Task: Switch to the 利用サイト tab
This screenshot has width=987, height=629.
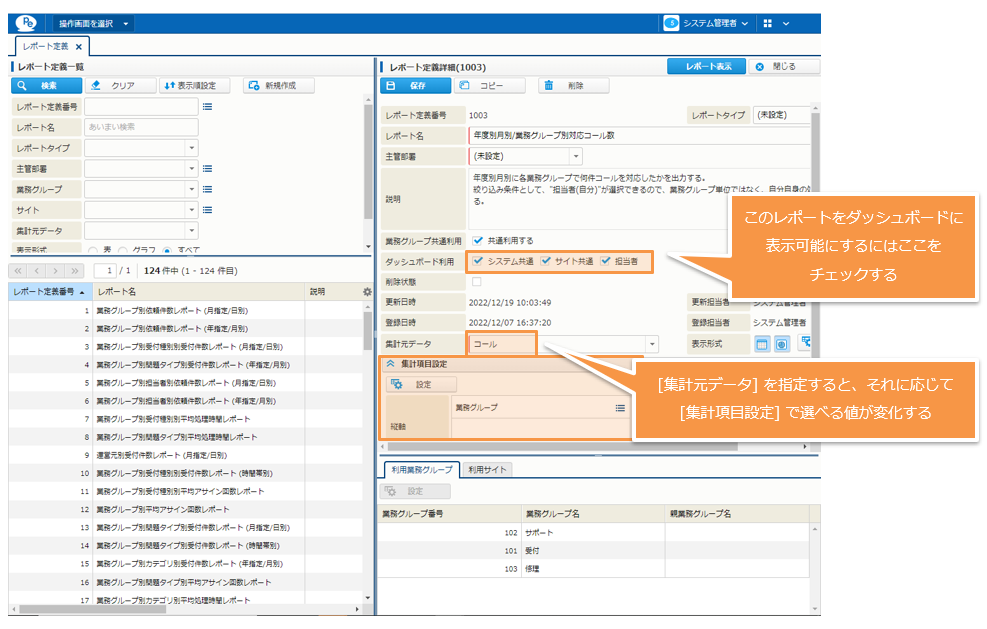Action: (x=489, y=469)
